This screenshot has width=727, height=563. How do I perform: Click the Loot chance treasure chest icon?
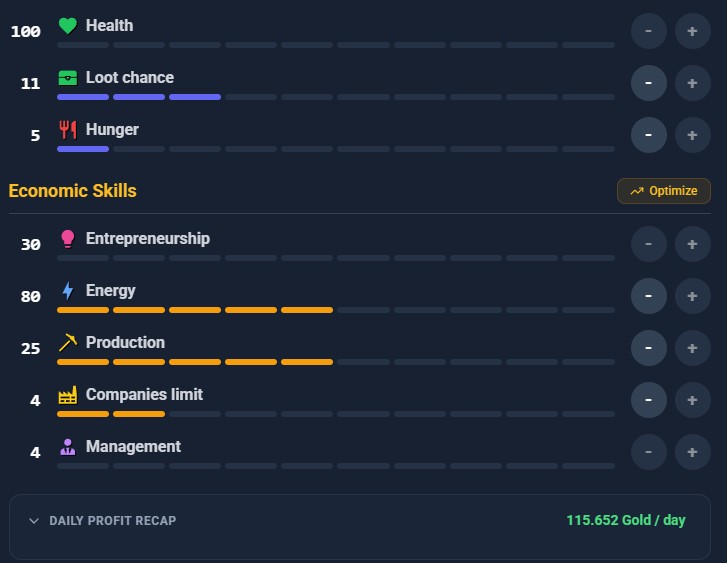(x=68, y=77)
